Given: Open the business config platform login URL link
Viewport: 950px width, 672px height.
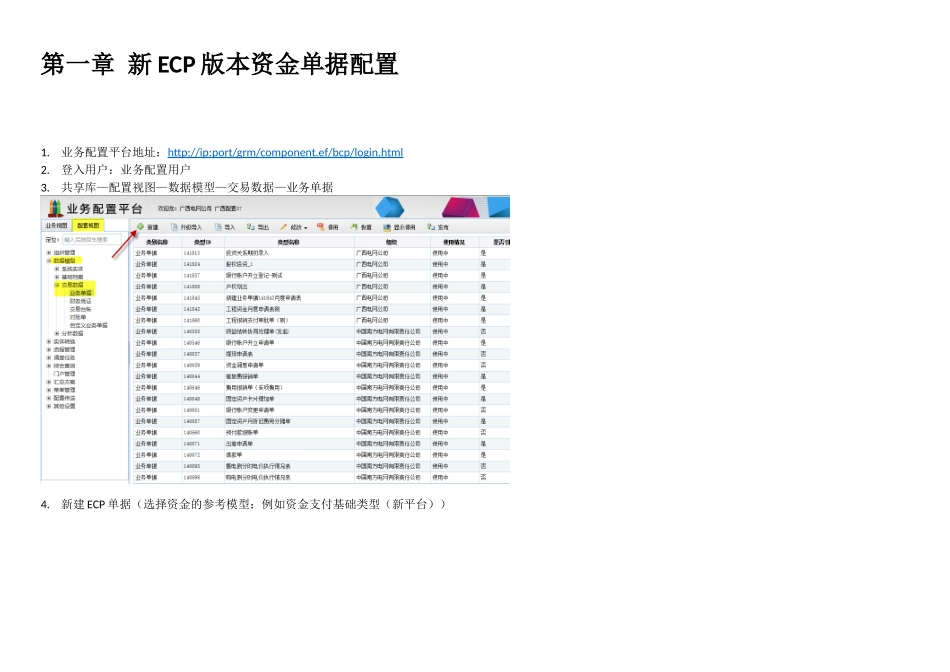Looking at the screenshot, I should 285,152.
